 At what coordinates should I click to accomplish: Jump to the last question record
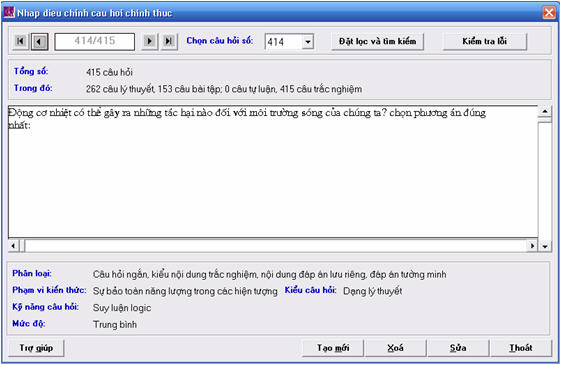tap(169, 41)
